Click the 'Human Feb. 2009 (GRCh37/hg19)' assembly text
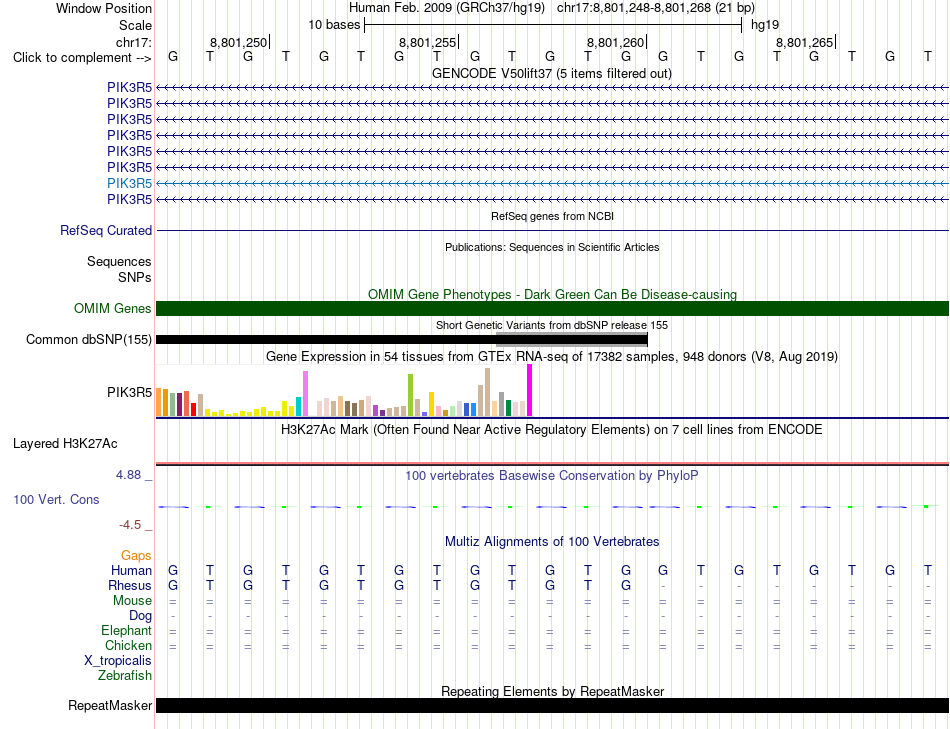Viewport: 950px width, 729px height. coord(447,8)
